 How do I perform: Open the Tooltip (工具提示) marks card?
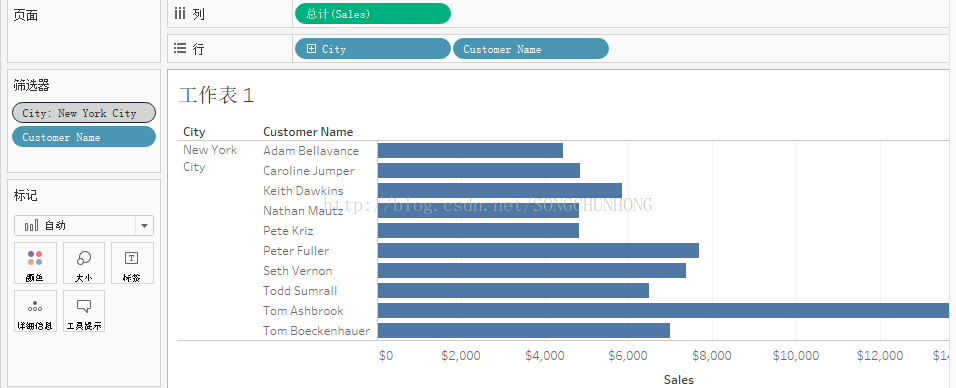pyautogui.click(x=84, y=311)
